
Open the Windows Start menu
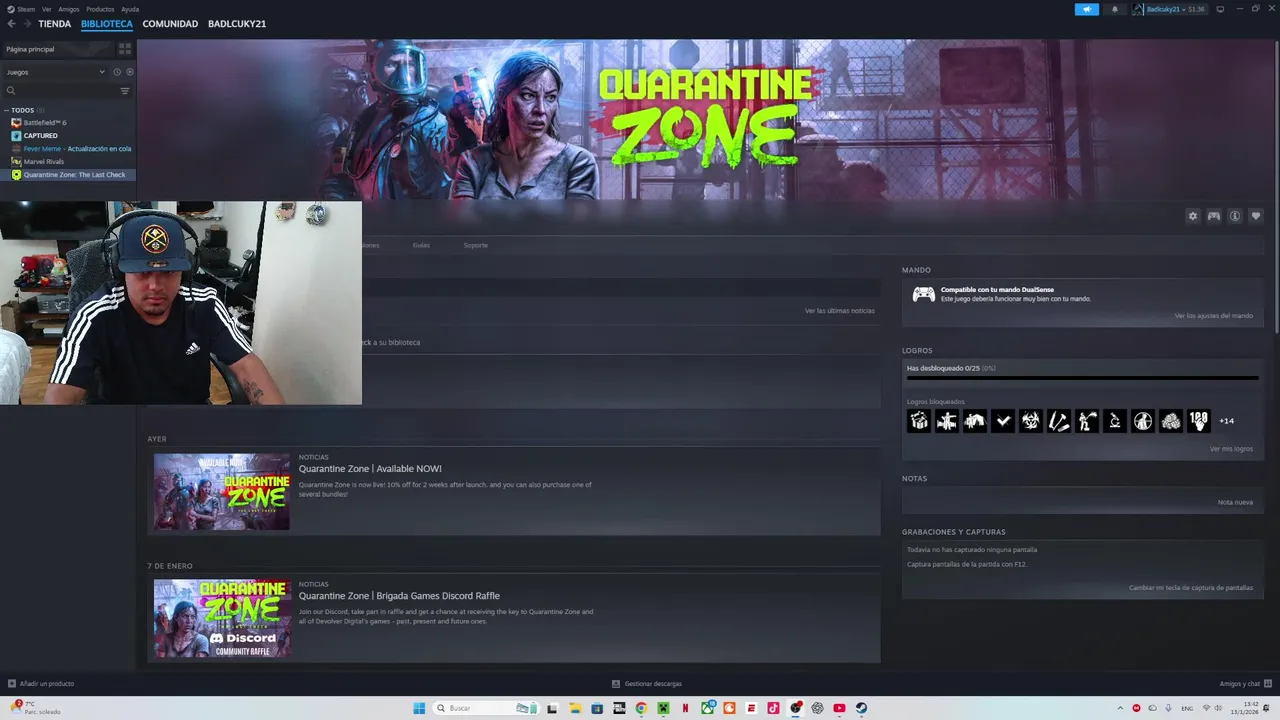(x=419, y=708)
